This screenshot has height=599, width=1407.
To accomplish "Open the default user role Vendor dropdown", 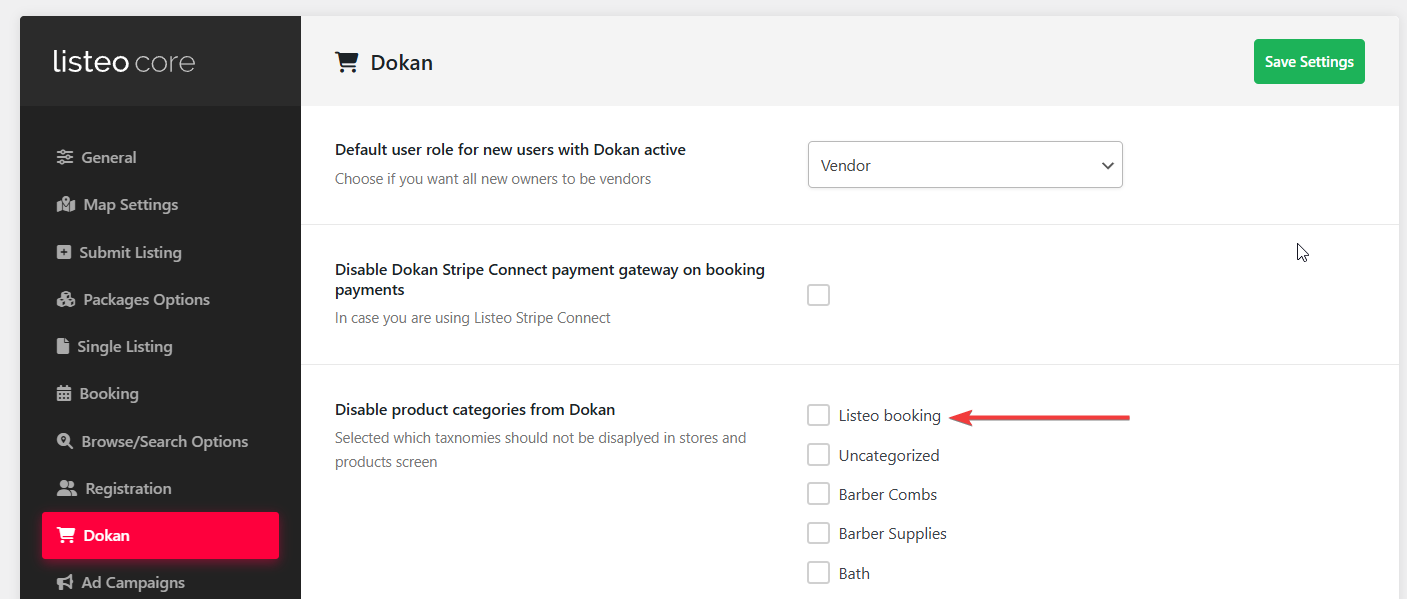I will 965,165.
